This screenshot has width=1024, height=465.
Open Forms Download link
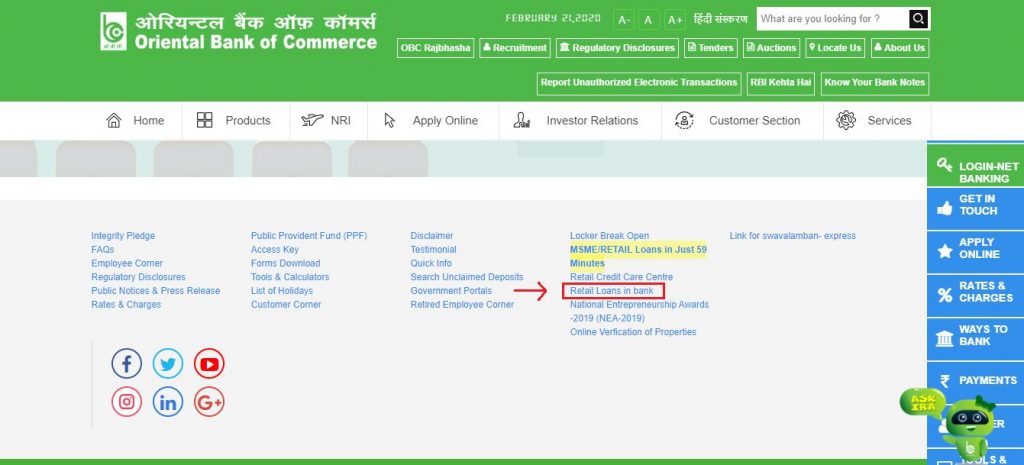[x=285, y=263]
